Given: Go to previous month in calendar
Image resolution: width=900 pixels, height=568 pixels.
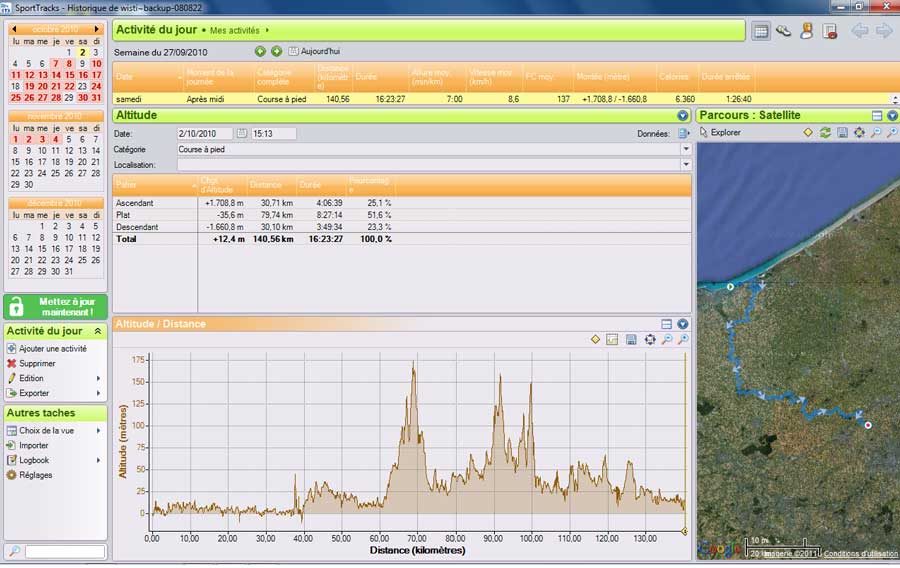Looking at the screenshot, I should pyautogui.click(x=14, y=29).
